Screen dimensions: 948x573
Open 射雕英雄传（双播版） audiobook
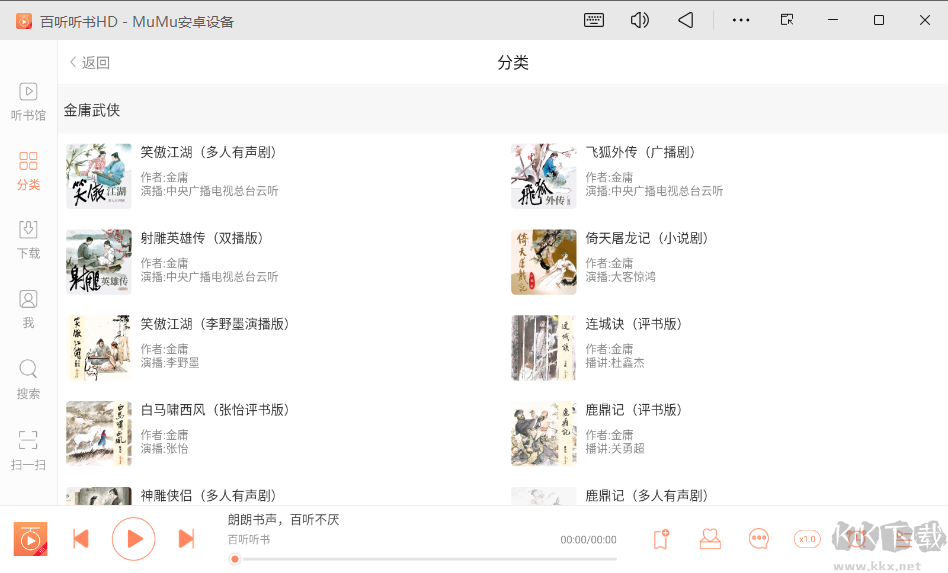point(202,238)
